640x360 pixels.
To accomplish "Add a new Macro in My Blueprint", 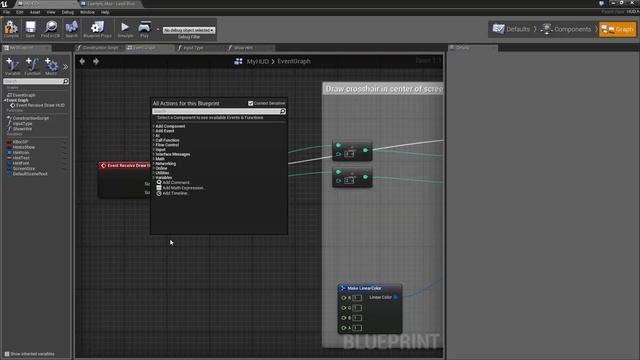I will coord(51,66).
